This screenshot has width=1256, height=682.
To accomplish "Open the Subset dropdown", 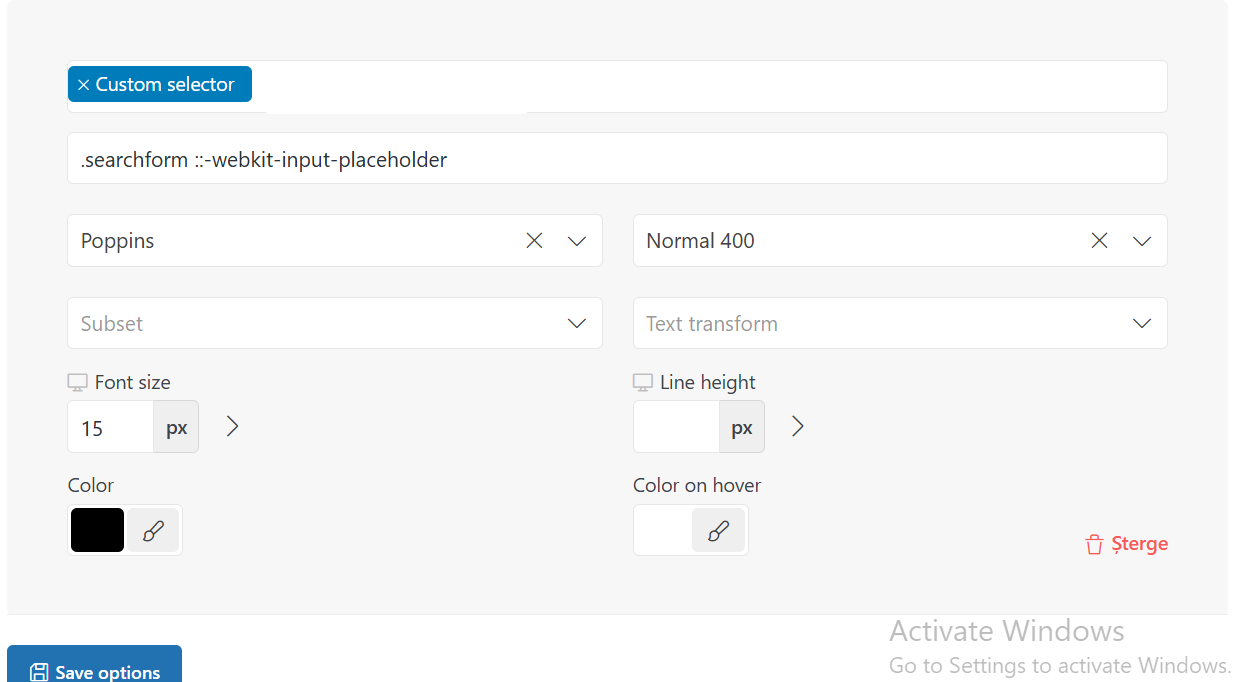I will 335,323.
